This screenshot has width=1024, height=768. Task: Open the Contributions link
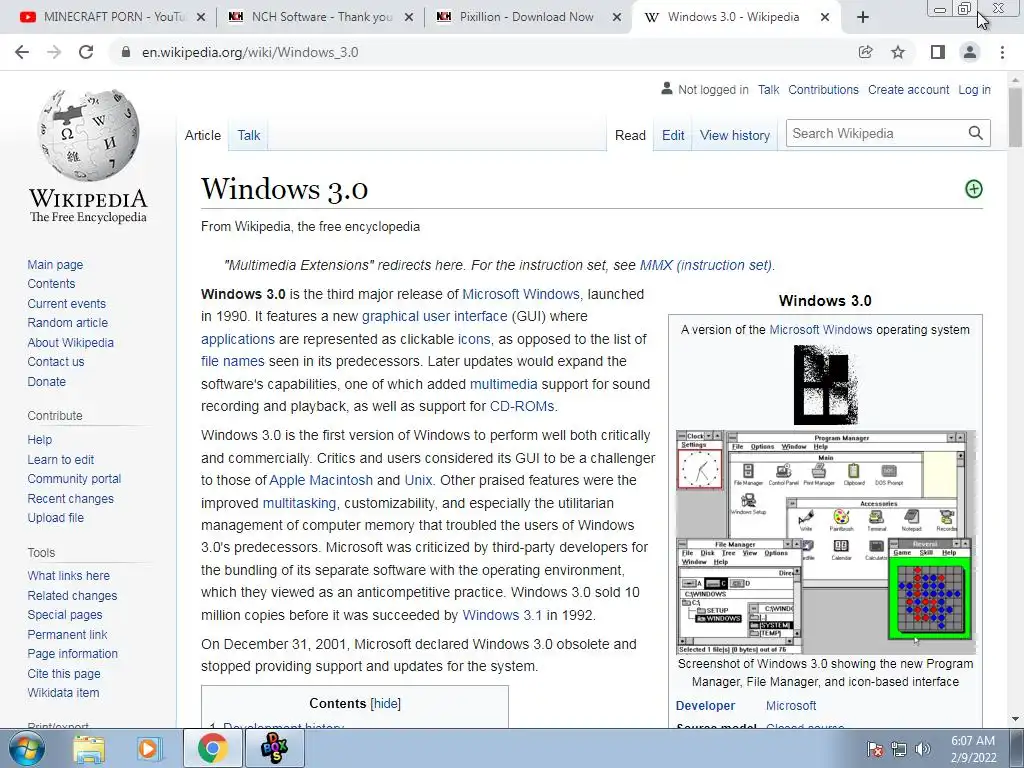824,89
